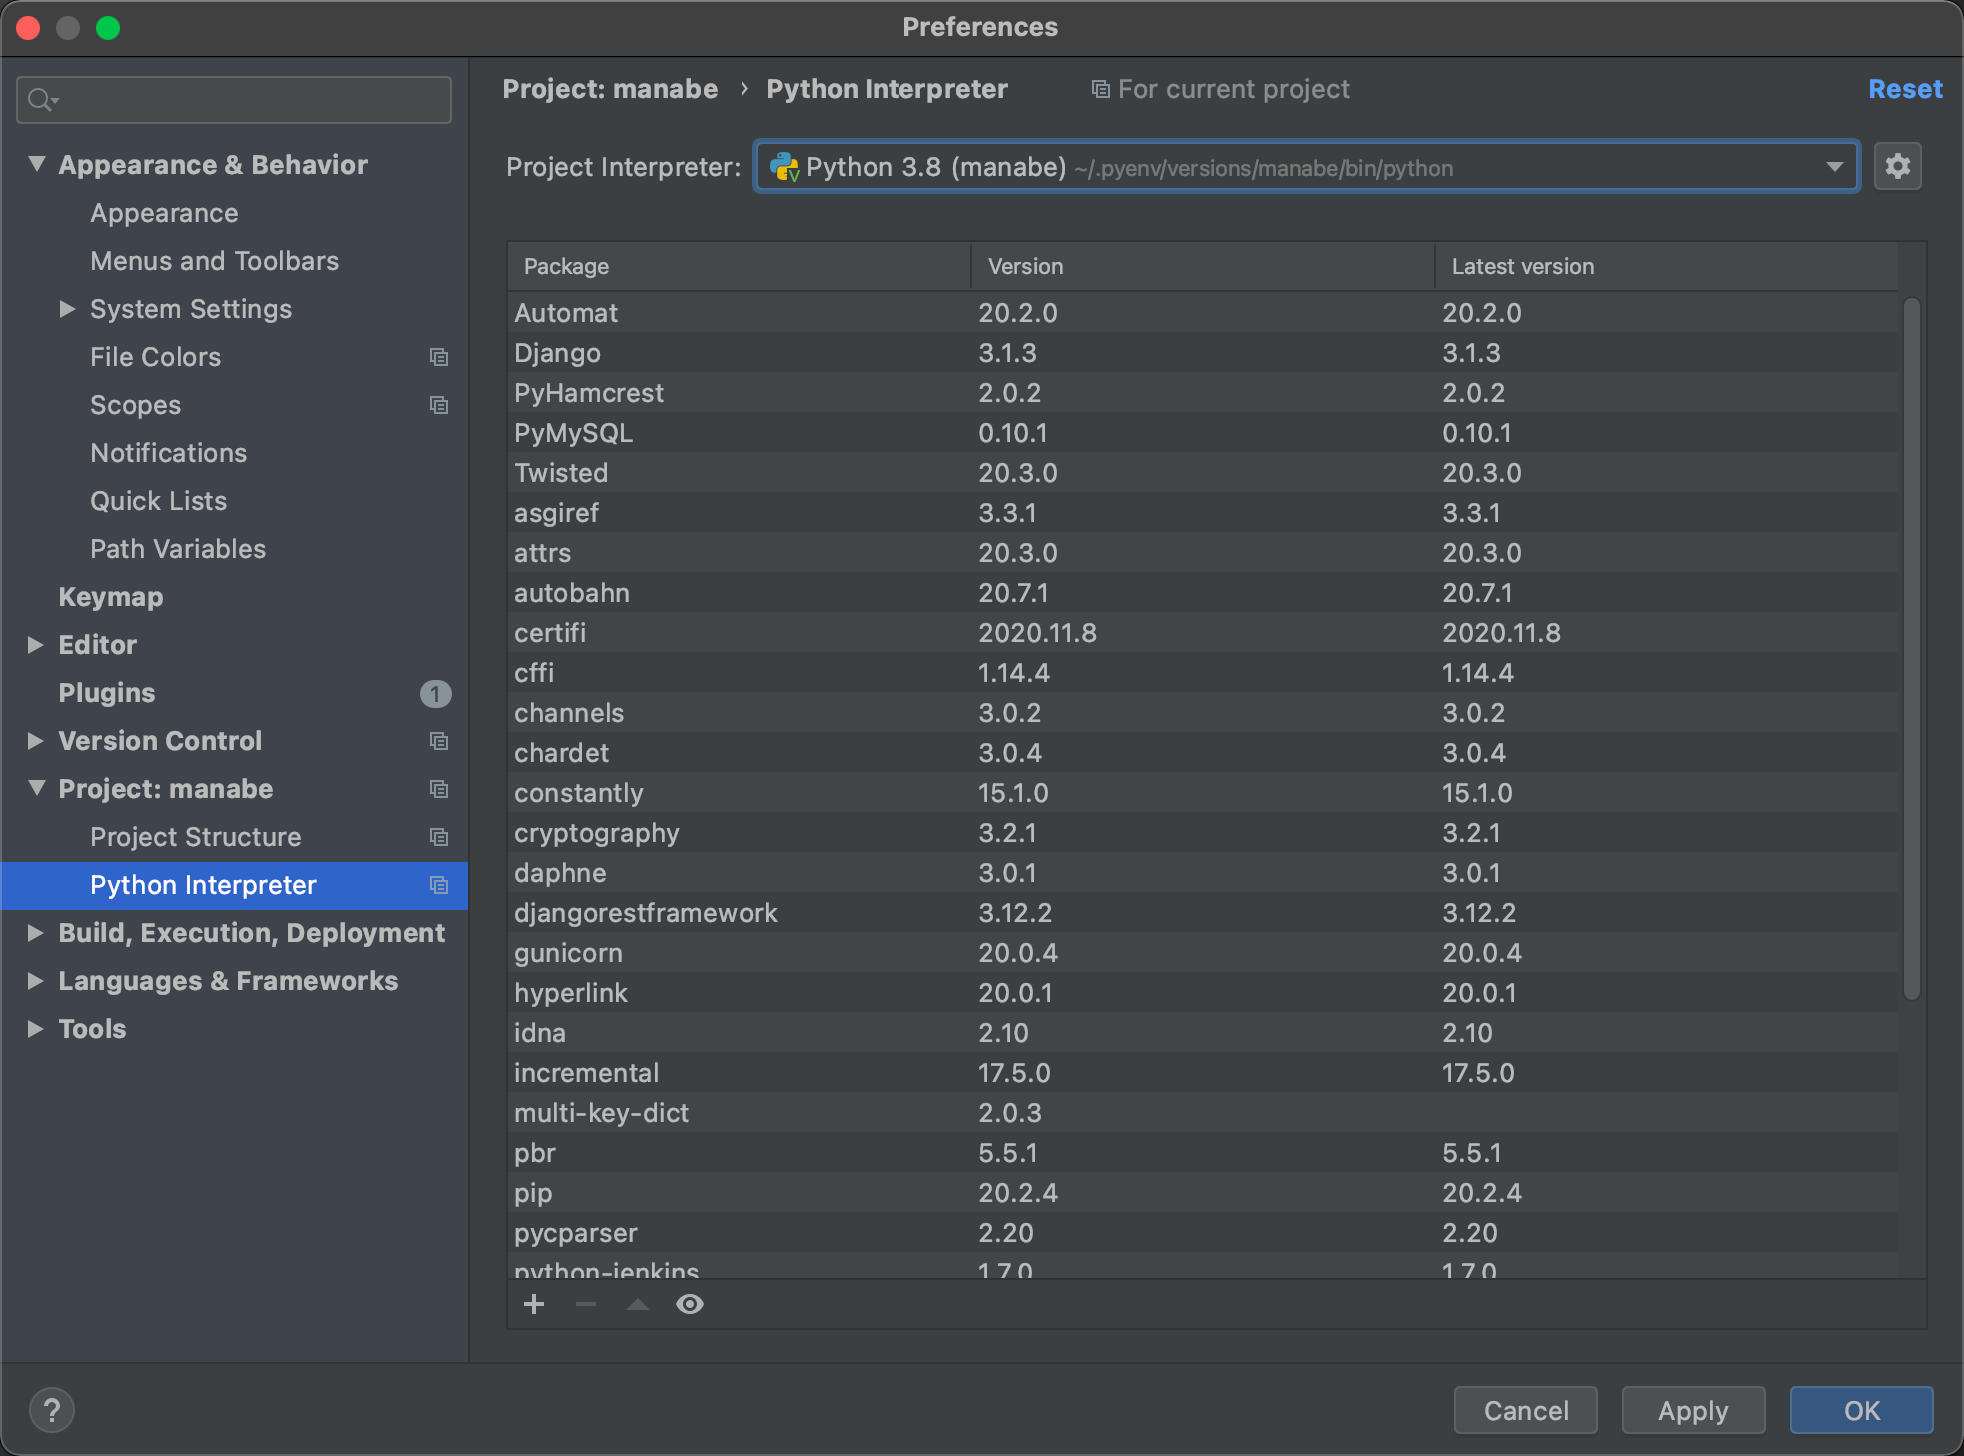Viewport: 1964px width, 1456px height.
Task: Click project-level icon beside Scopes
Action: tap(438, 405)
